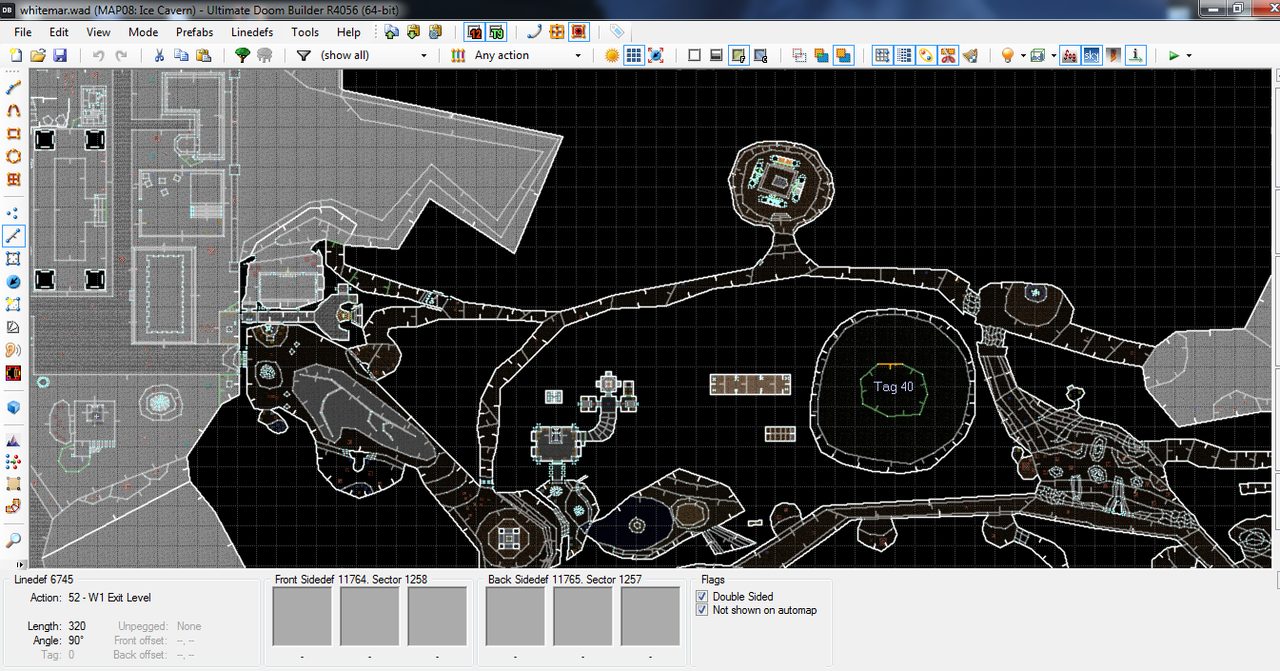Uncheck the Double Sided flag
This screenshot has height=671, width=1280.
click(x=702, y=597)
